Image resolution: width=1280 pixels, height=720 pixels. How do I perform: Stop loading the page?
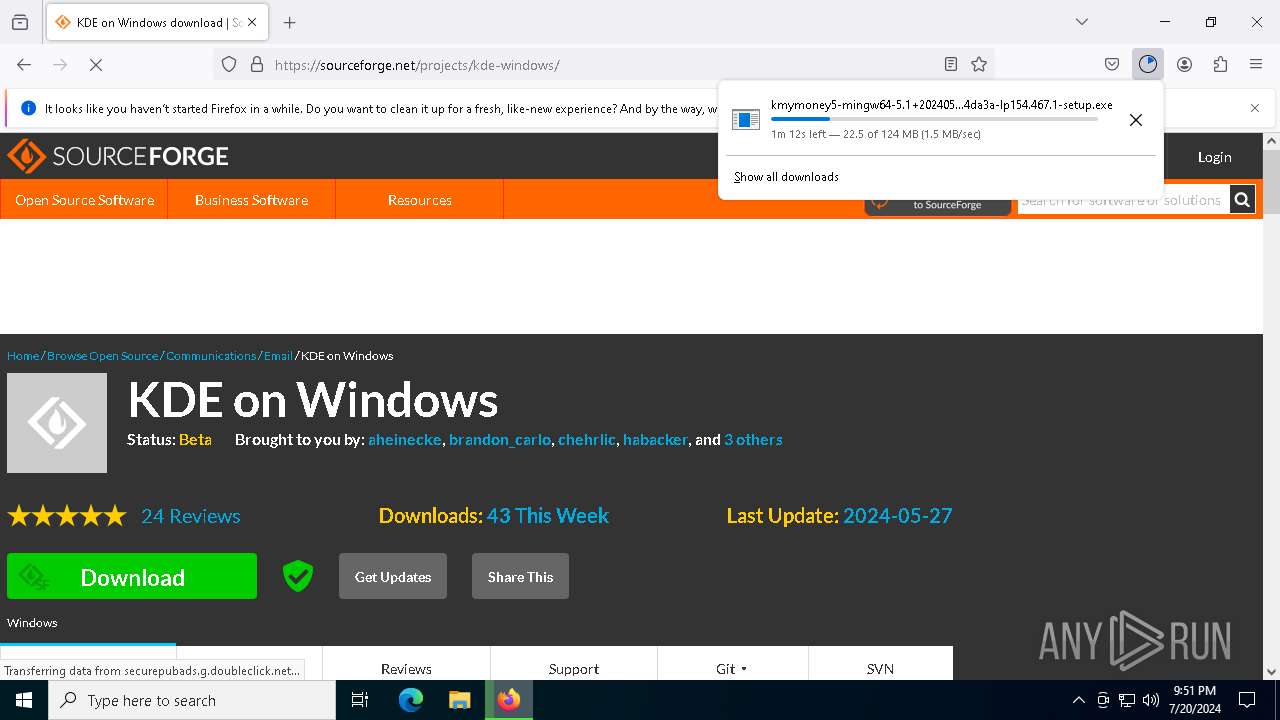pyautogui.click(x=96, y=64)
